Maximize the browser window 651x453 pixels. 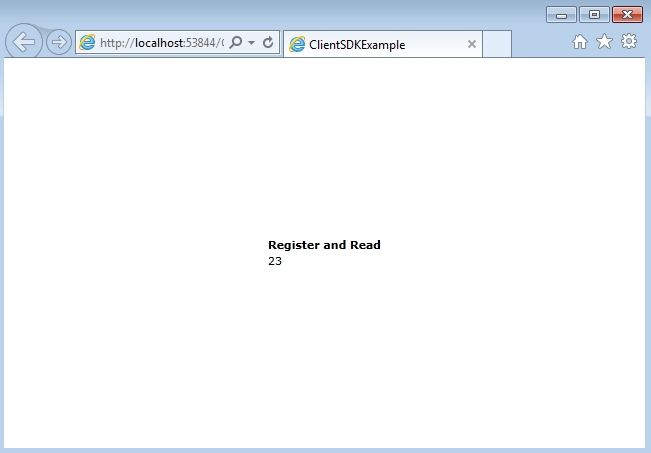[x=595, y=15]
